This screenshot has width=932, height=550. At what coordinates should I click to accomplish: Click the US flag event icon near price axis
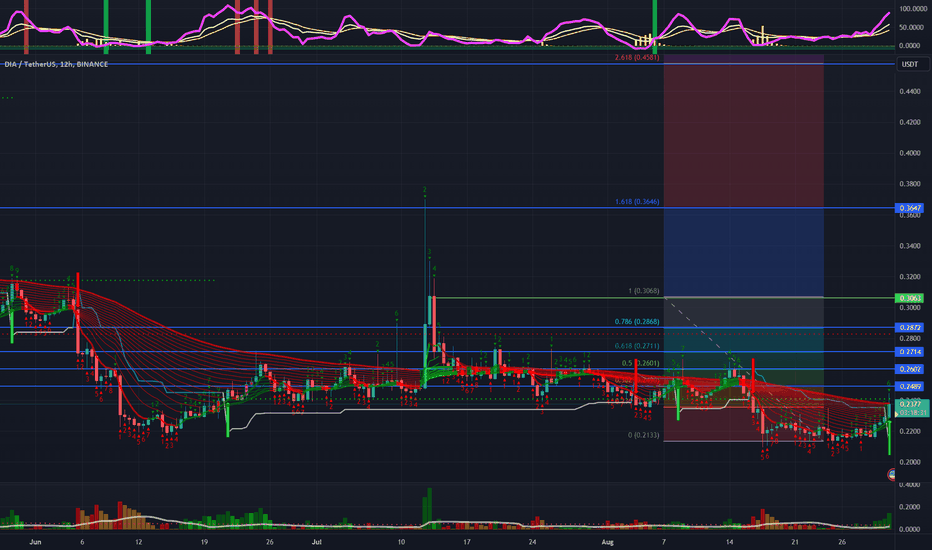pyautogui.click(x=892, y=474)
